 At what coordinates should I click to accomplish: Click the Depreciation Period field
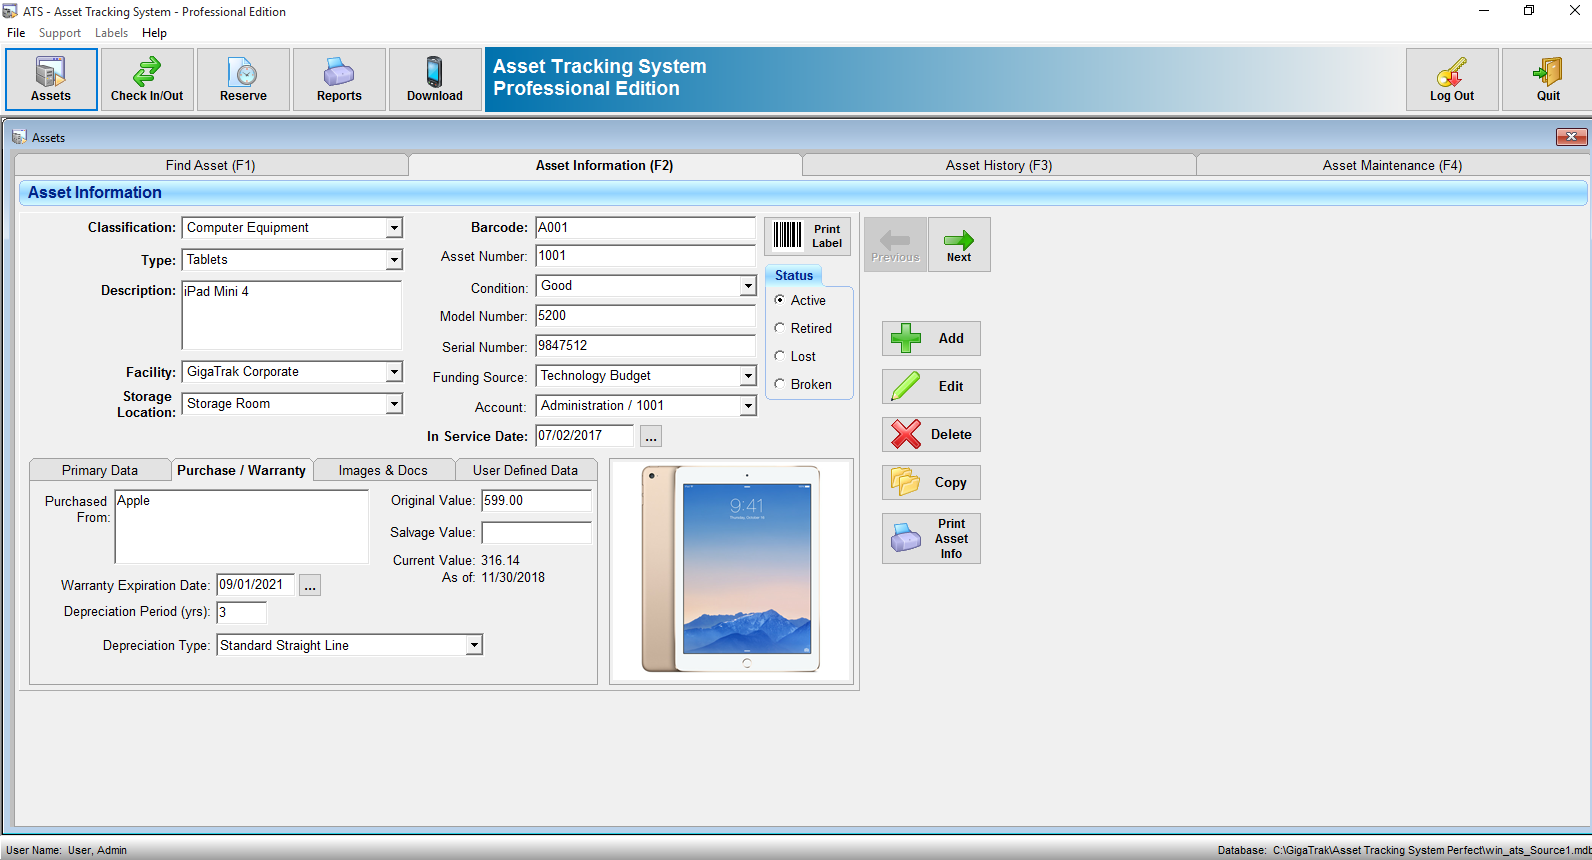click(242, 612)
